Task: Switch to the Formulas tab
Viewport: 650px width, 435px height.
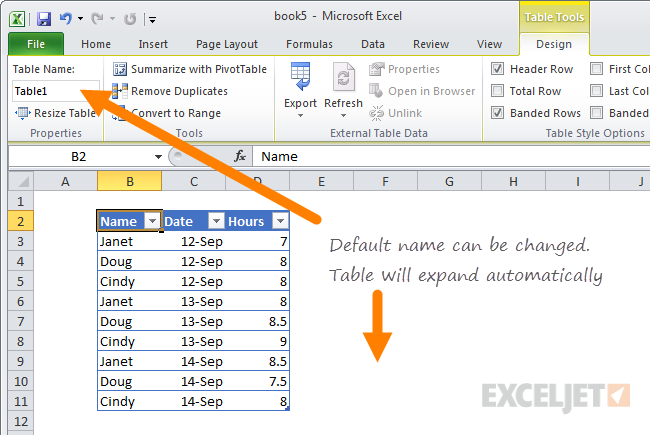Action: point(309,44)
